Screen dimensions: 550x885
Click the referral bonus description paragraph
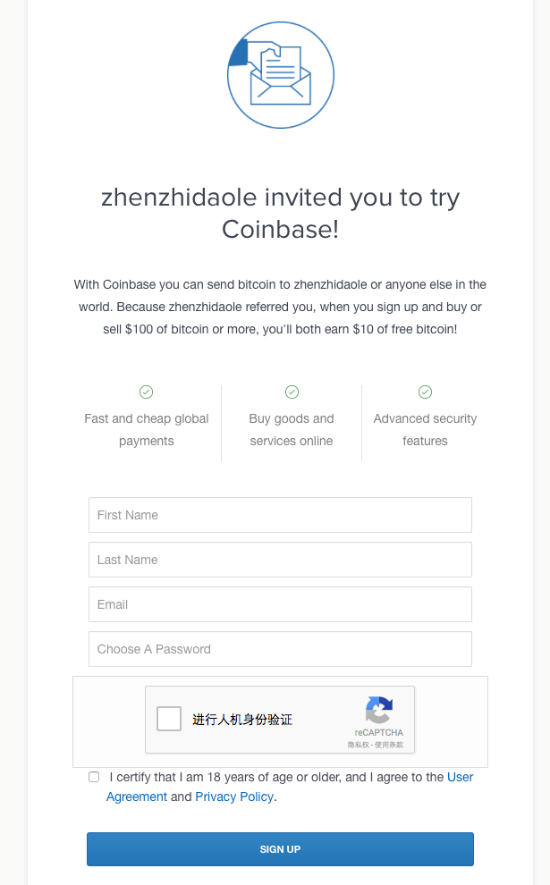(x=280, y=307)
